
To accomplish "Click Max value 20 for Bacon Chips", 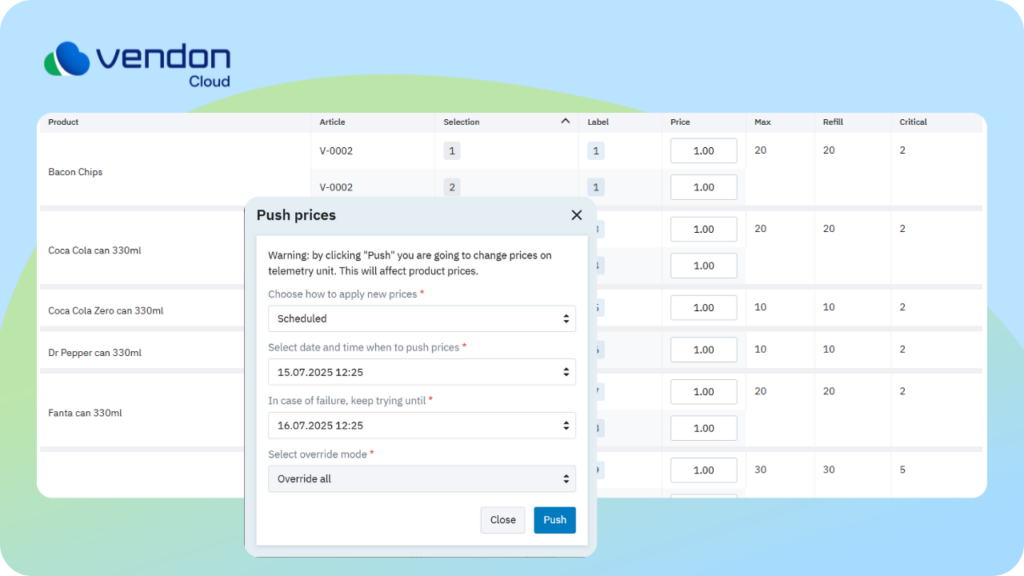I will [760, 150].
